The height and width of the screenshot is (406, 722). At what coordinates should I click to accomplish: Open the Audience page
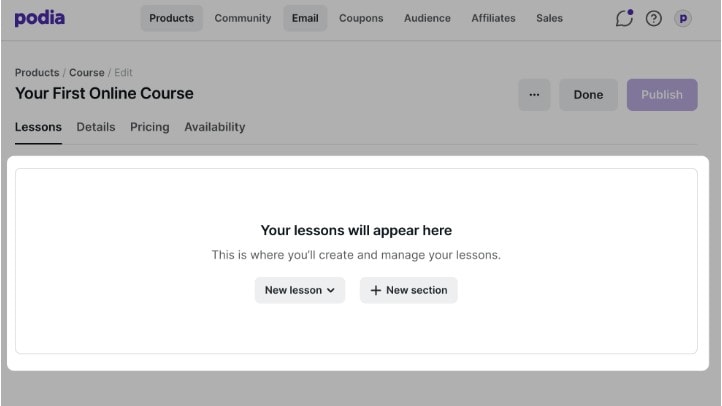[427, 18]
